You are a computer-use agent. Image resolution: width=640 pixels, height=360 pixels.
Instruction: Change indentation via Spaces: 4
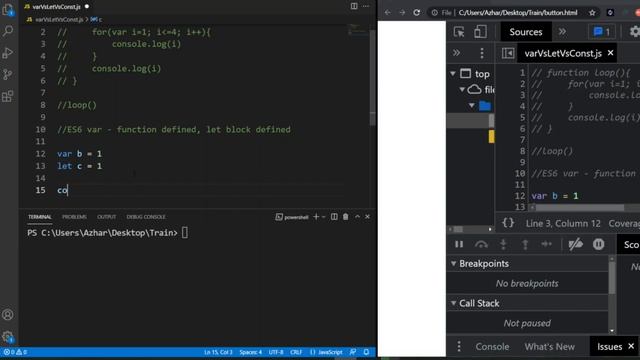coord(251,352)
